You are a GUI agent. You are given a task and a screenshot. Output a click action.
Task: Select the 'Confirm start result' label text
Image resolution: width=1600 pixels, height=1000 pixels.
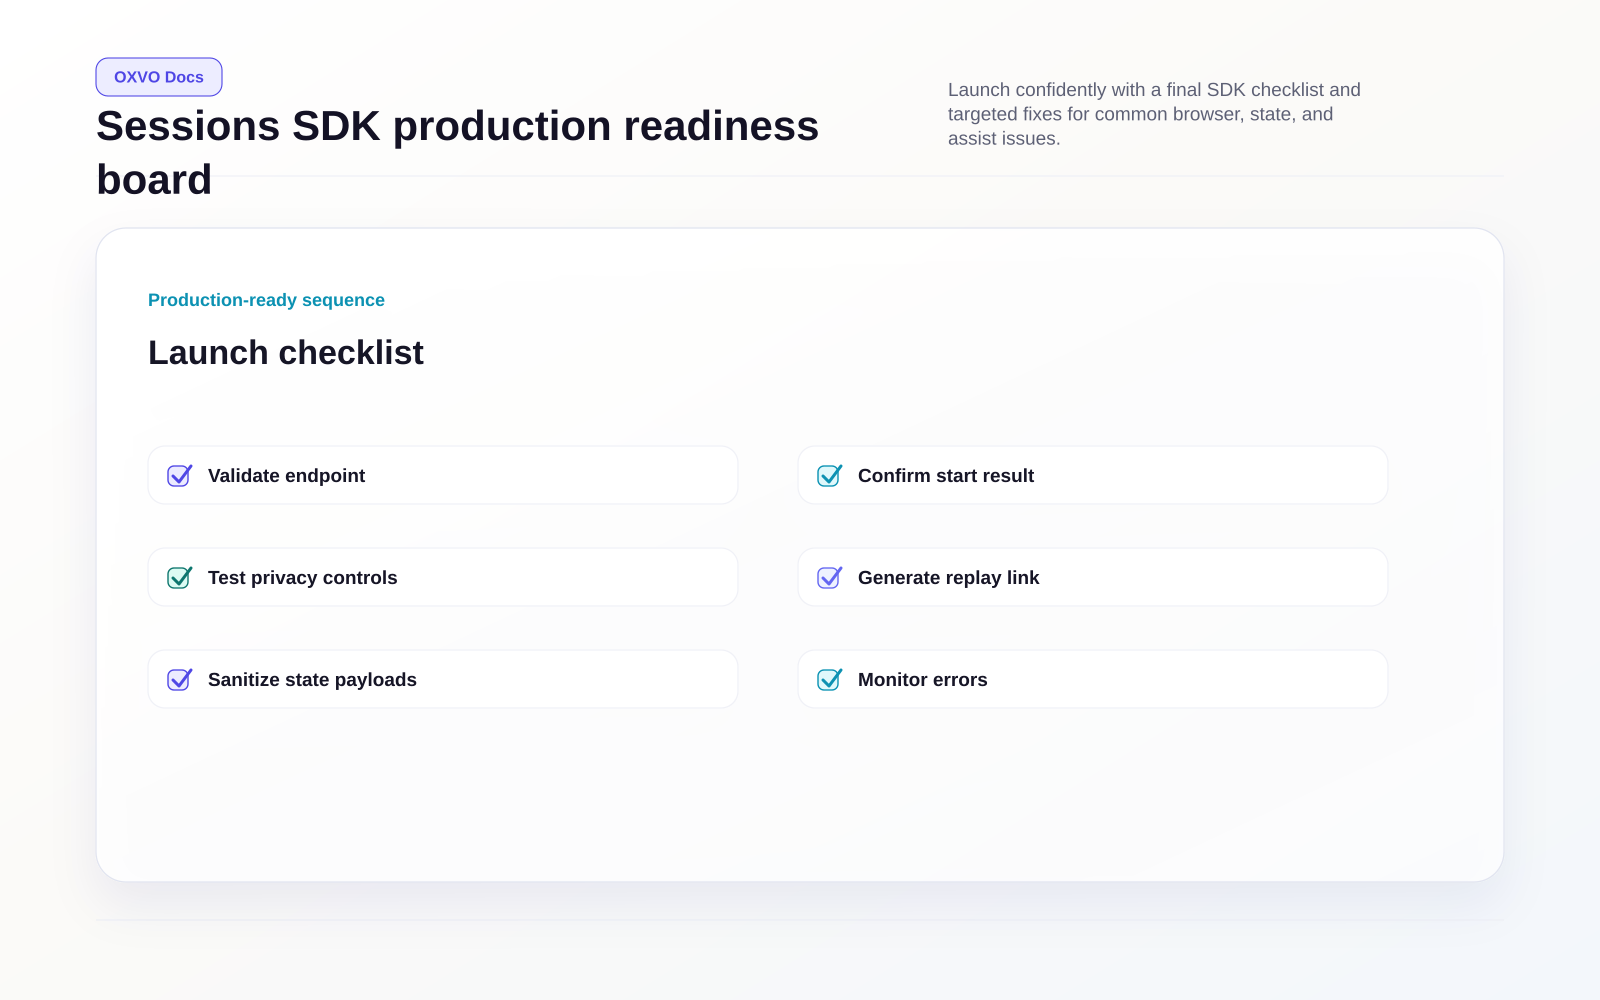[946, 476]
